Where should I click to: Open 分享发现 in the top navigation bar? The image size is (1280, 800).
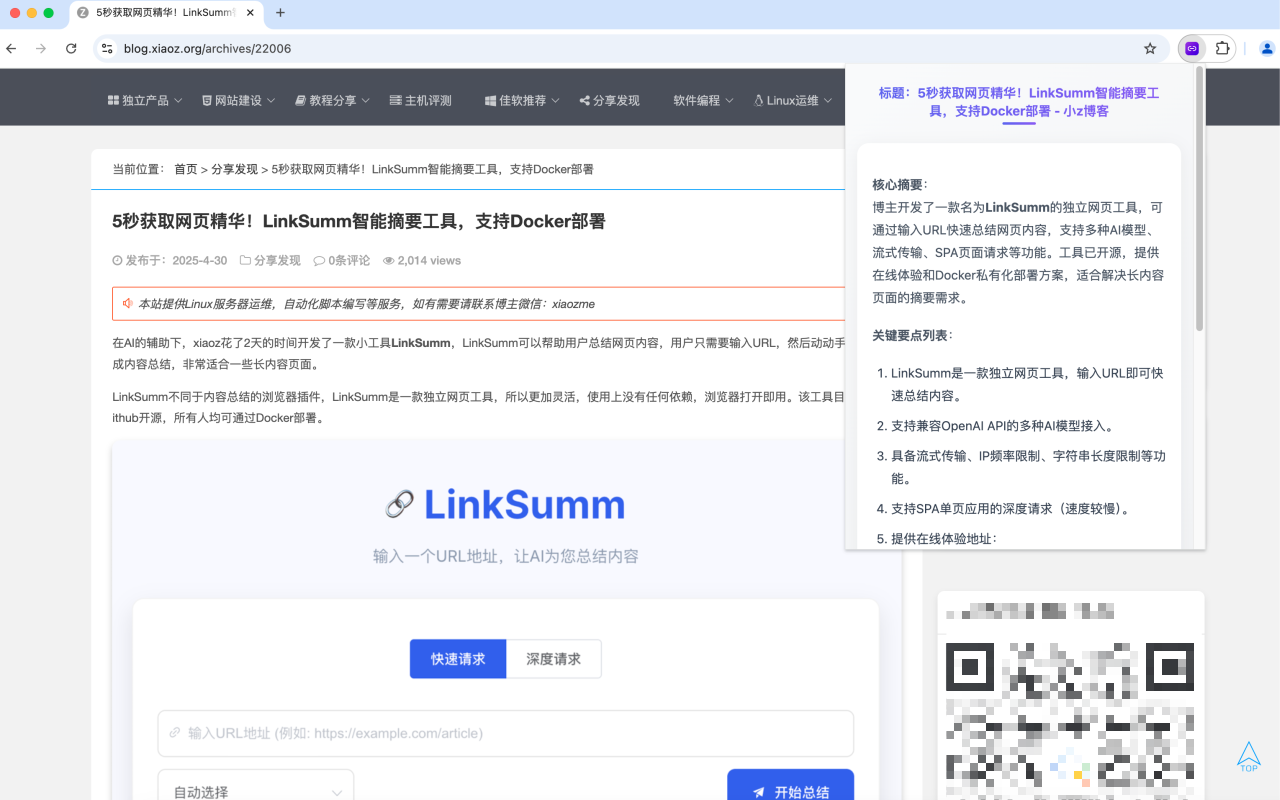coord(610,101)
